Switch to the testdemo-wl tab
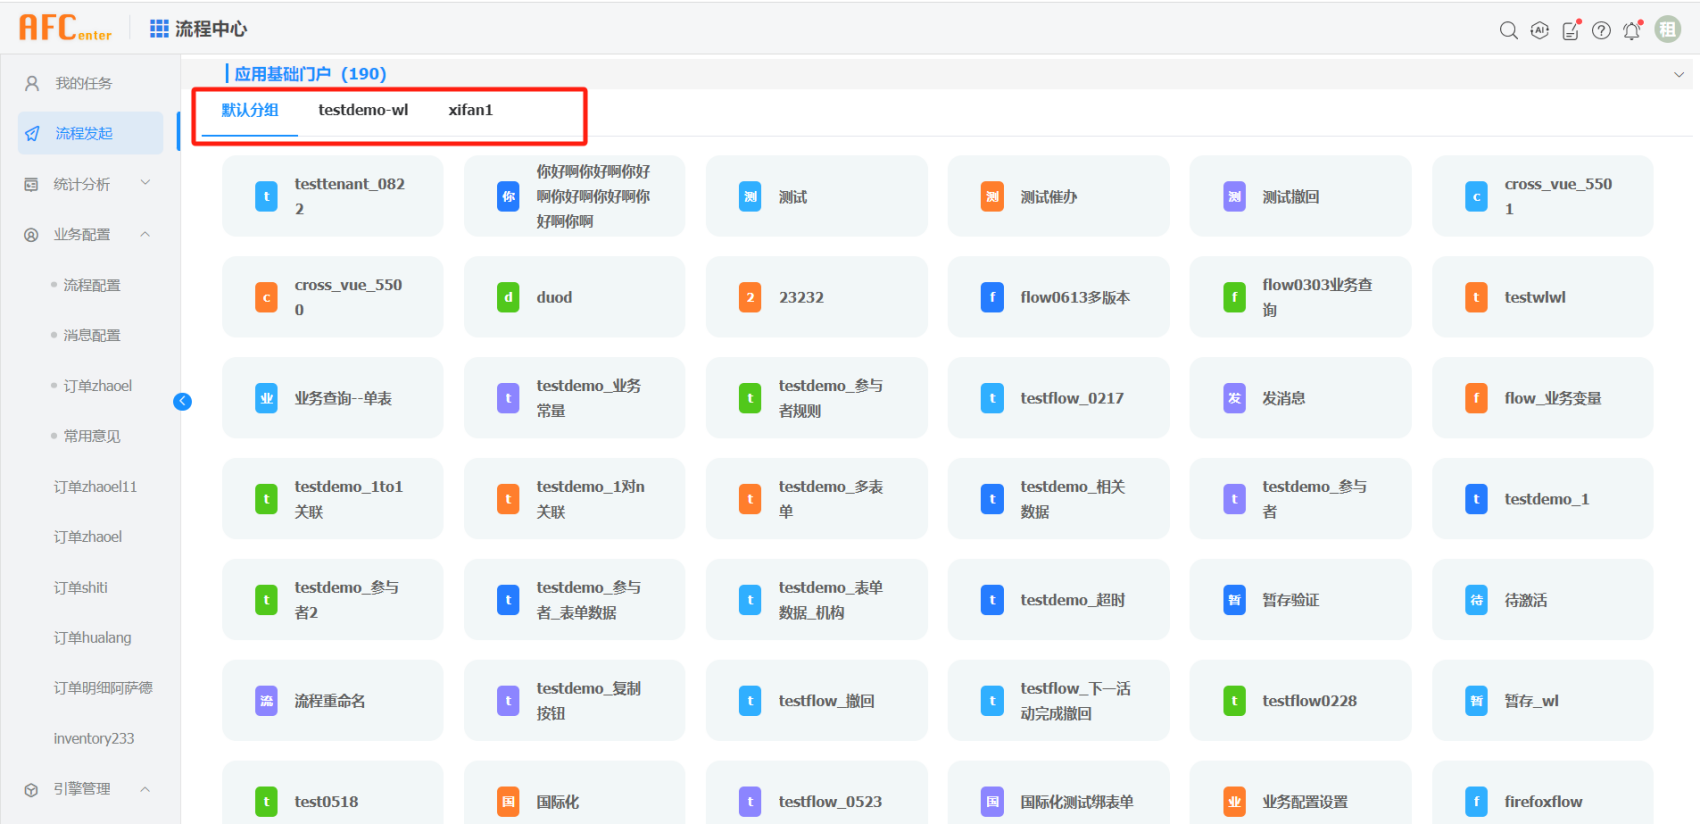Image resolution: width=1700 pixels, height=824 pixels. tap(363, 110)
